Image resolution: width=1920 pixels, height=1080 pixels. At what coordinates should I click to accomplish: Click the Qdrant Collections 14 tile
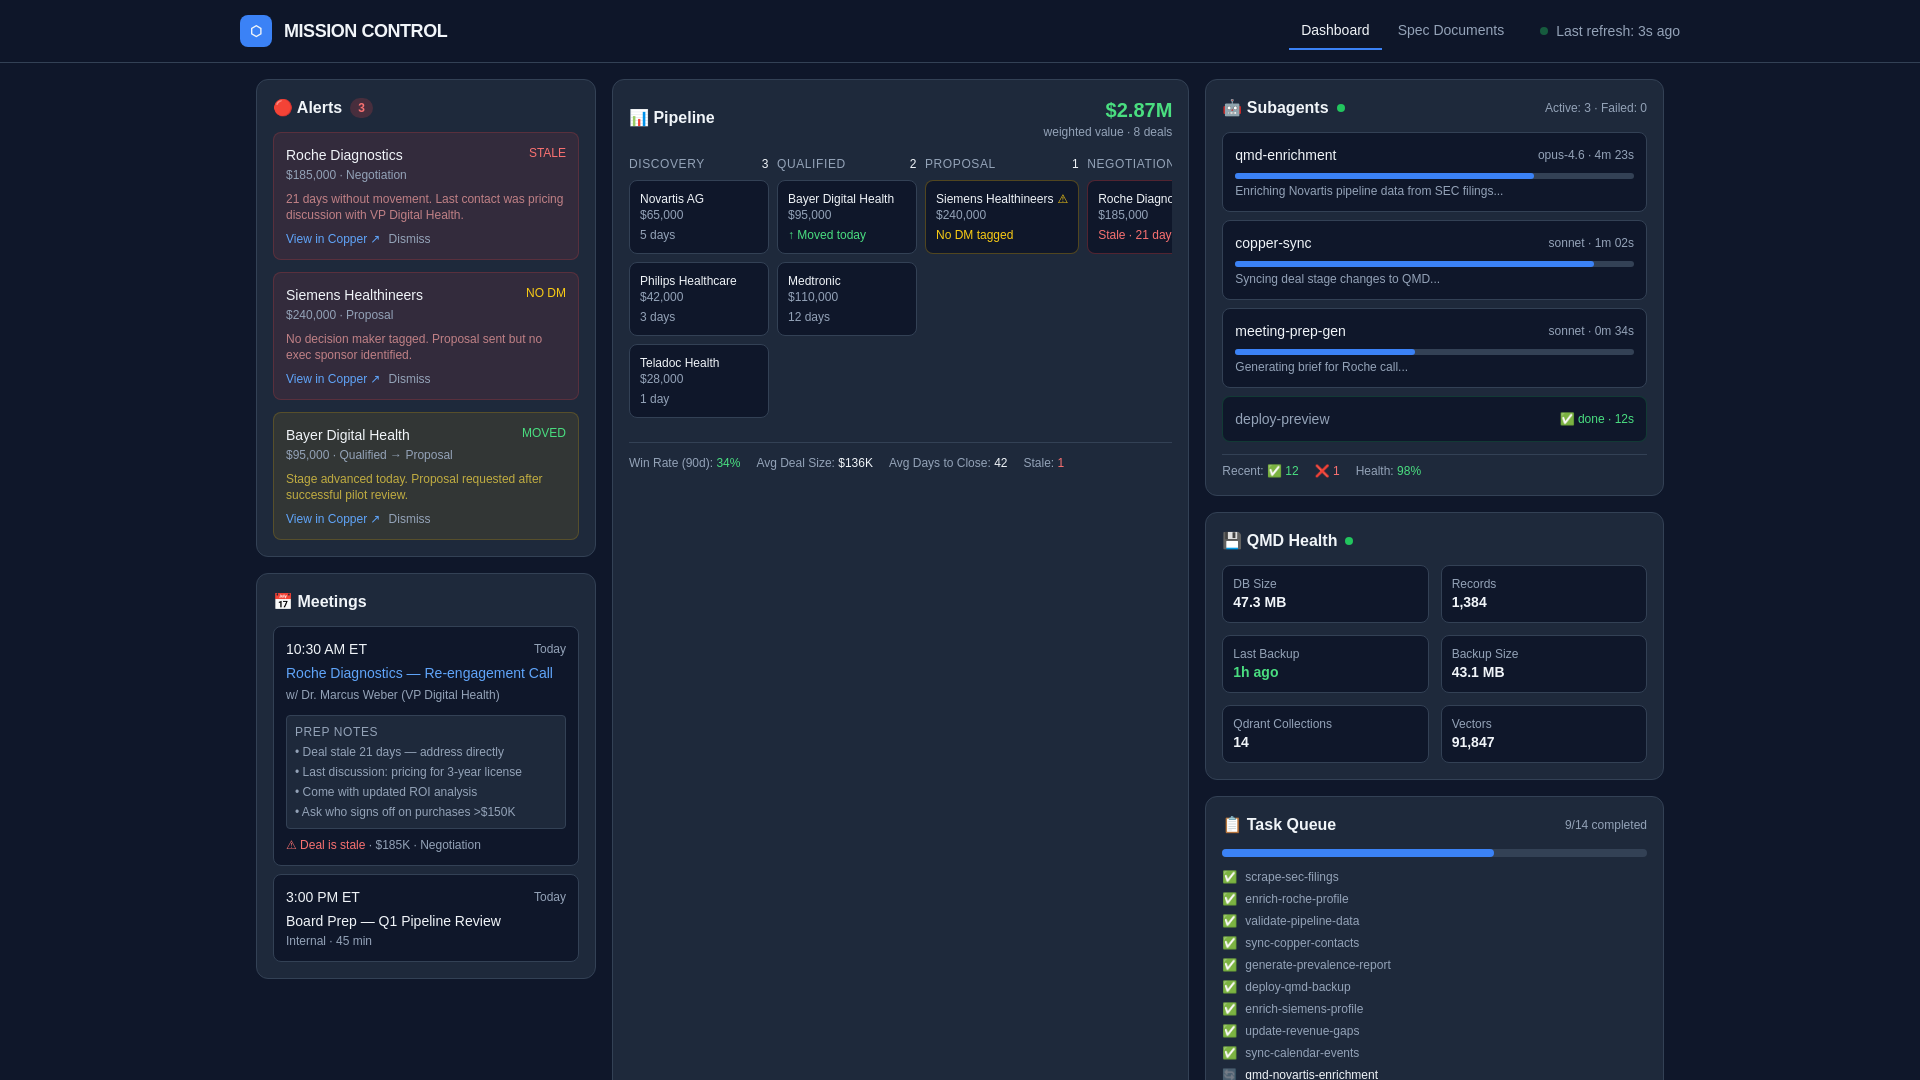click(x=1325, y=734)
